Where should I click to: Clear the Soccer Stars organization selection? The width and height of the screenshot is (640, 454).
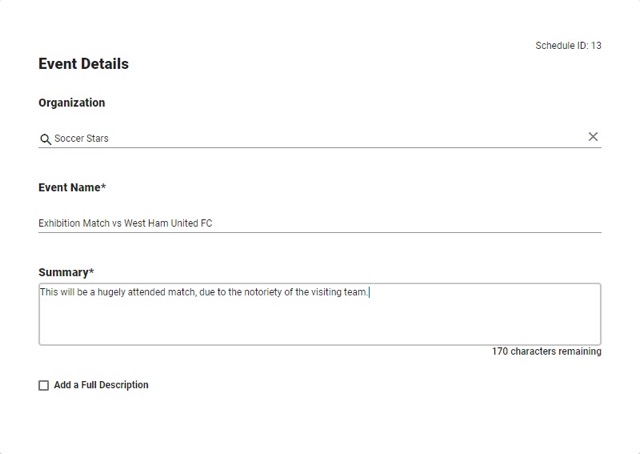point(593,137)
